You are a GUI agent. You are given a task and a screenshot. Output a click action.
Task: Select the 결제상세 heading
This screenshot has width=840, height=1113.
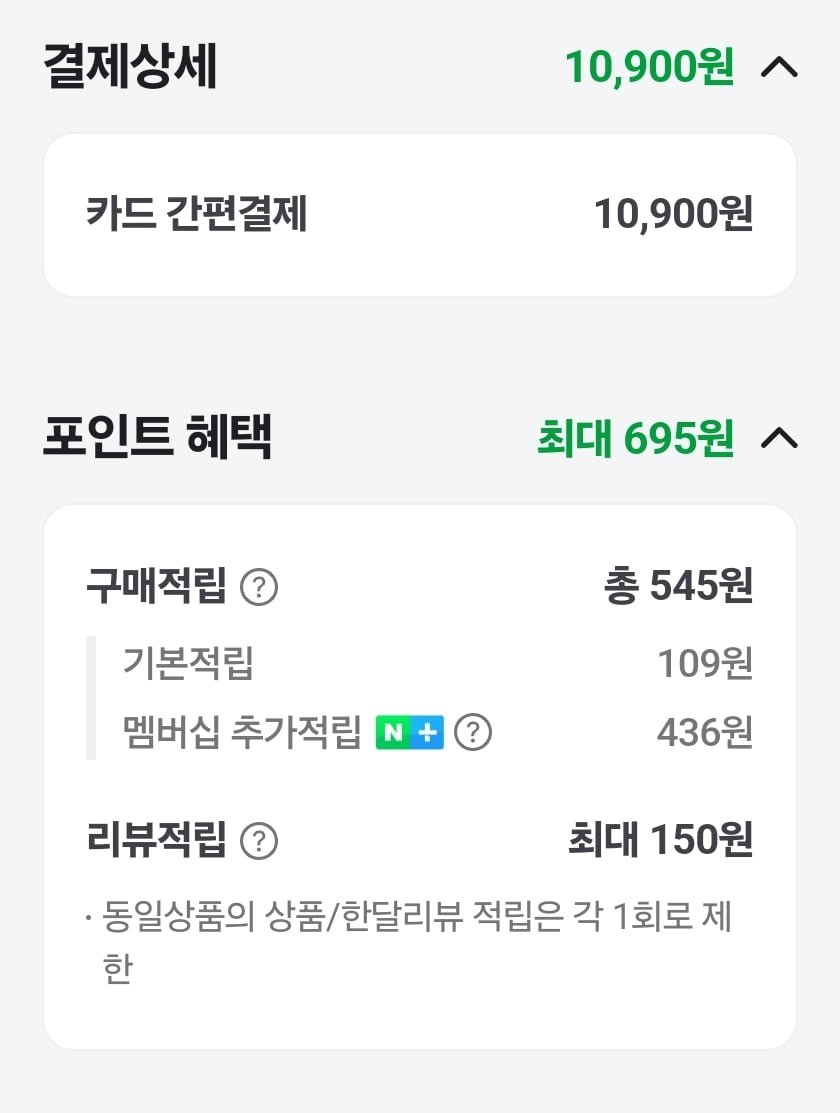(130, 67)
